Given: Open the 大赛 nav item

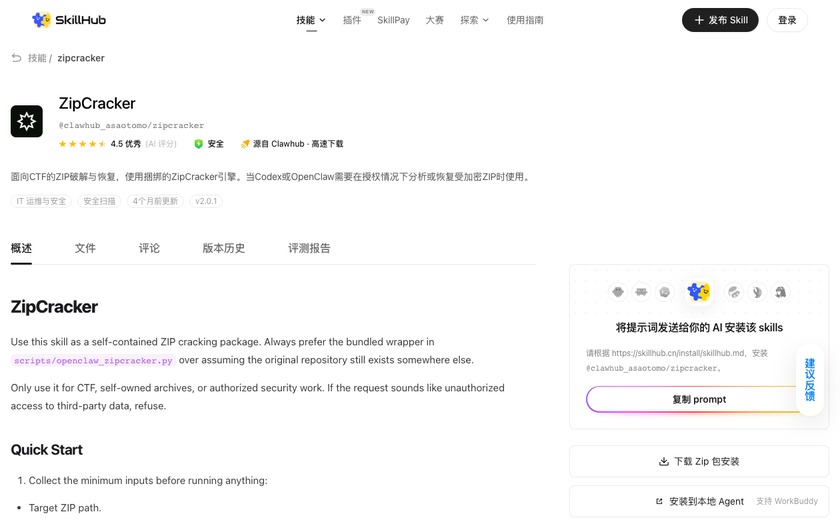Looking at the screenshot, I should click(434, 20).
